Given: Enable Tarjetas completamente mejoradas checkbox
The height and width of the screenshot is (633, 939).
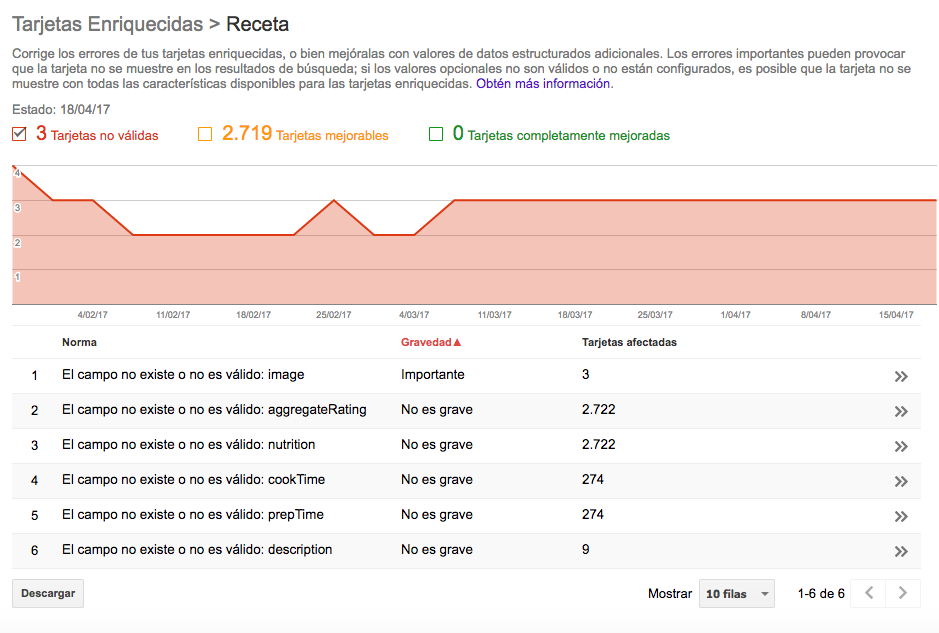Looking at the screenshot, I should [436, 134].
